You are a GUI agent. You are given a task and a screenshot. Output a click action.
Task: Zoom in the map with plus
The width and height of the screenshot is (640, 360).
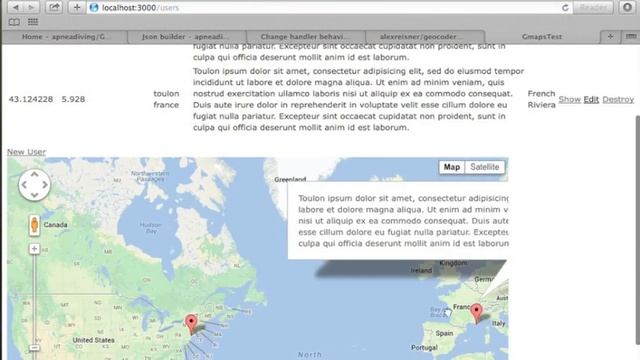click(34, 249)
